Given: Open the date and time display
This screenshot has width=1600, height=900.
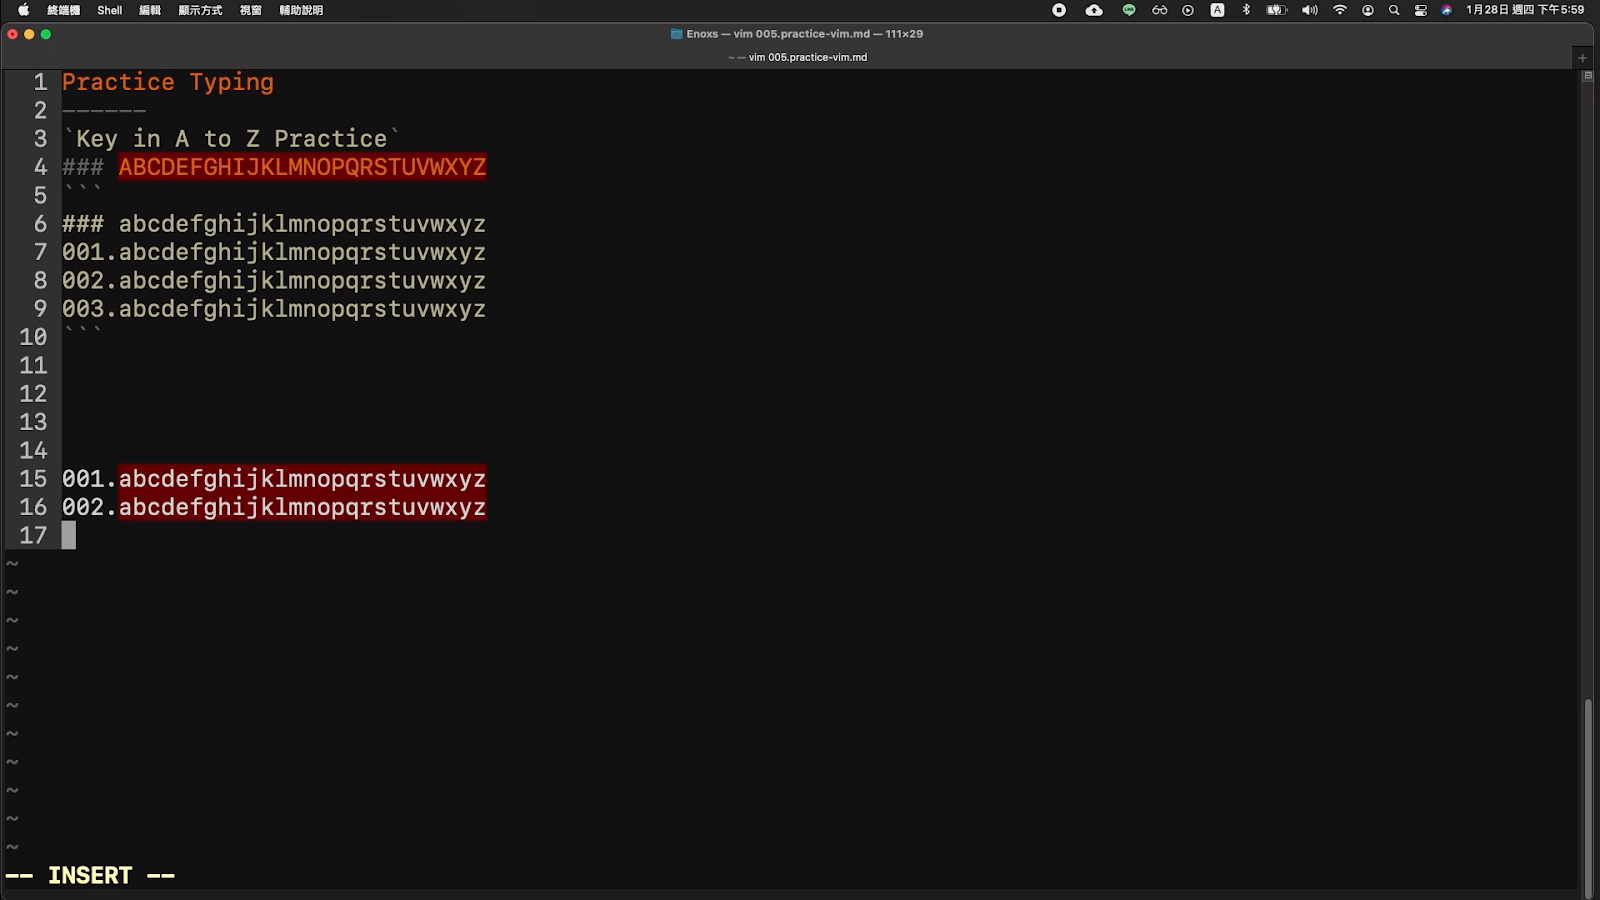Looking at the screenshot, I should pyautogui.click(x=1525, y=10).
